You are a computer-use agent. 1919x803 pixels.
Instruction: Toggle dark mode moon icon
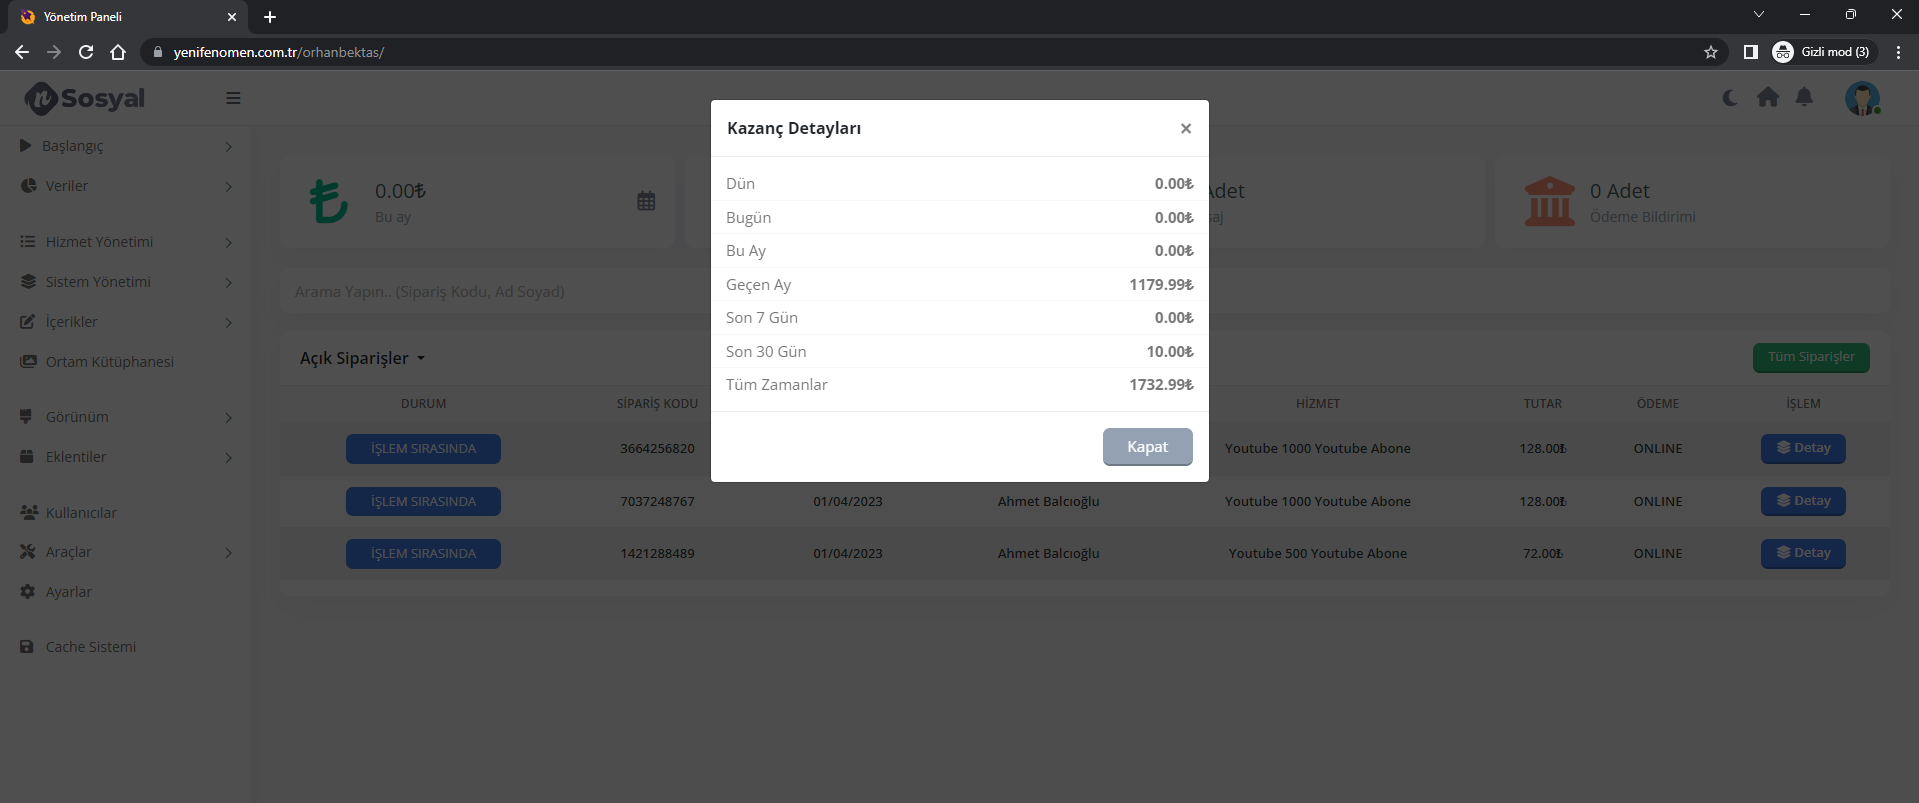click(x=1730, y=98)
